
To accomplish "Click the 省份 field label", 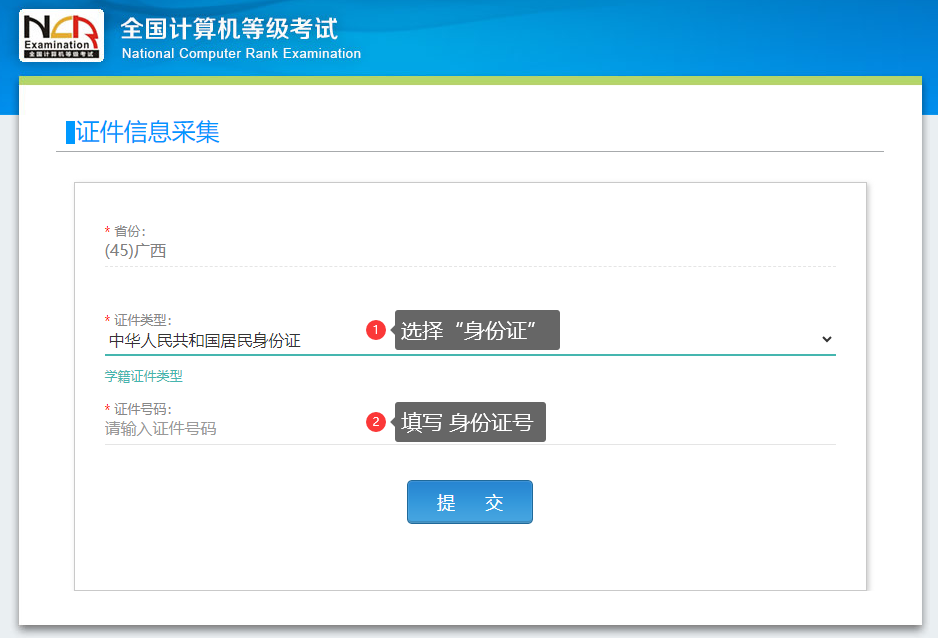I will click(129, 231).
